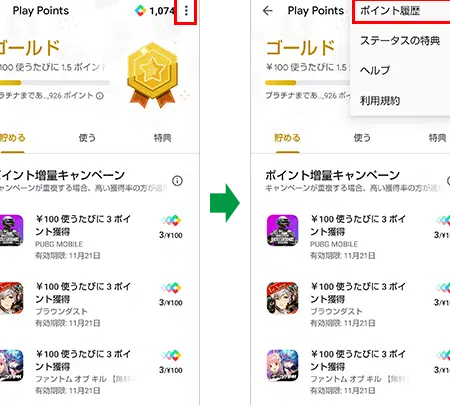Tap the gold star medal badge
450x405 pixels.
[x=153, y=75]
